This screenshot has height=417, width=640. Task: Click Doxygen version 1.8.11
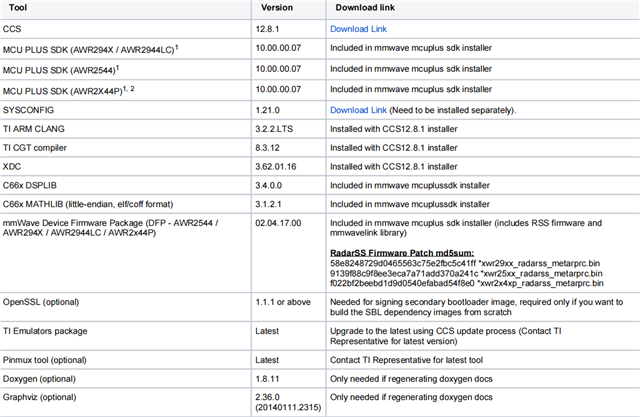(267, 379)
